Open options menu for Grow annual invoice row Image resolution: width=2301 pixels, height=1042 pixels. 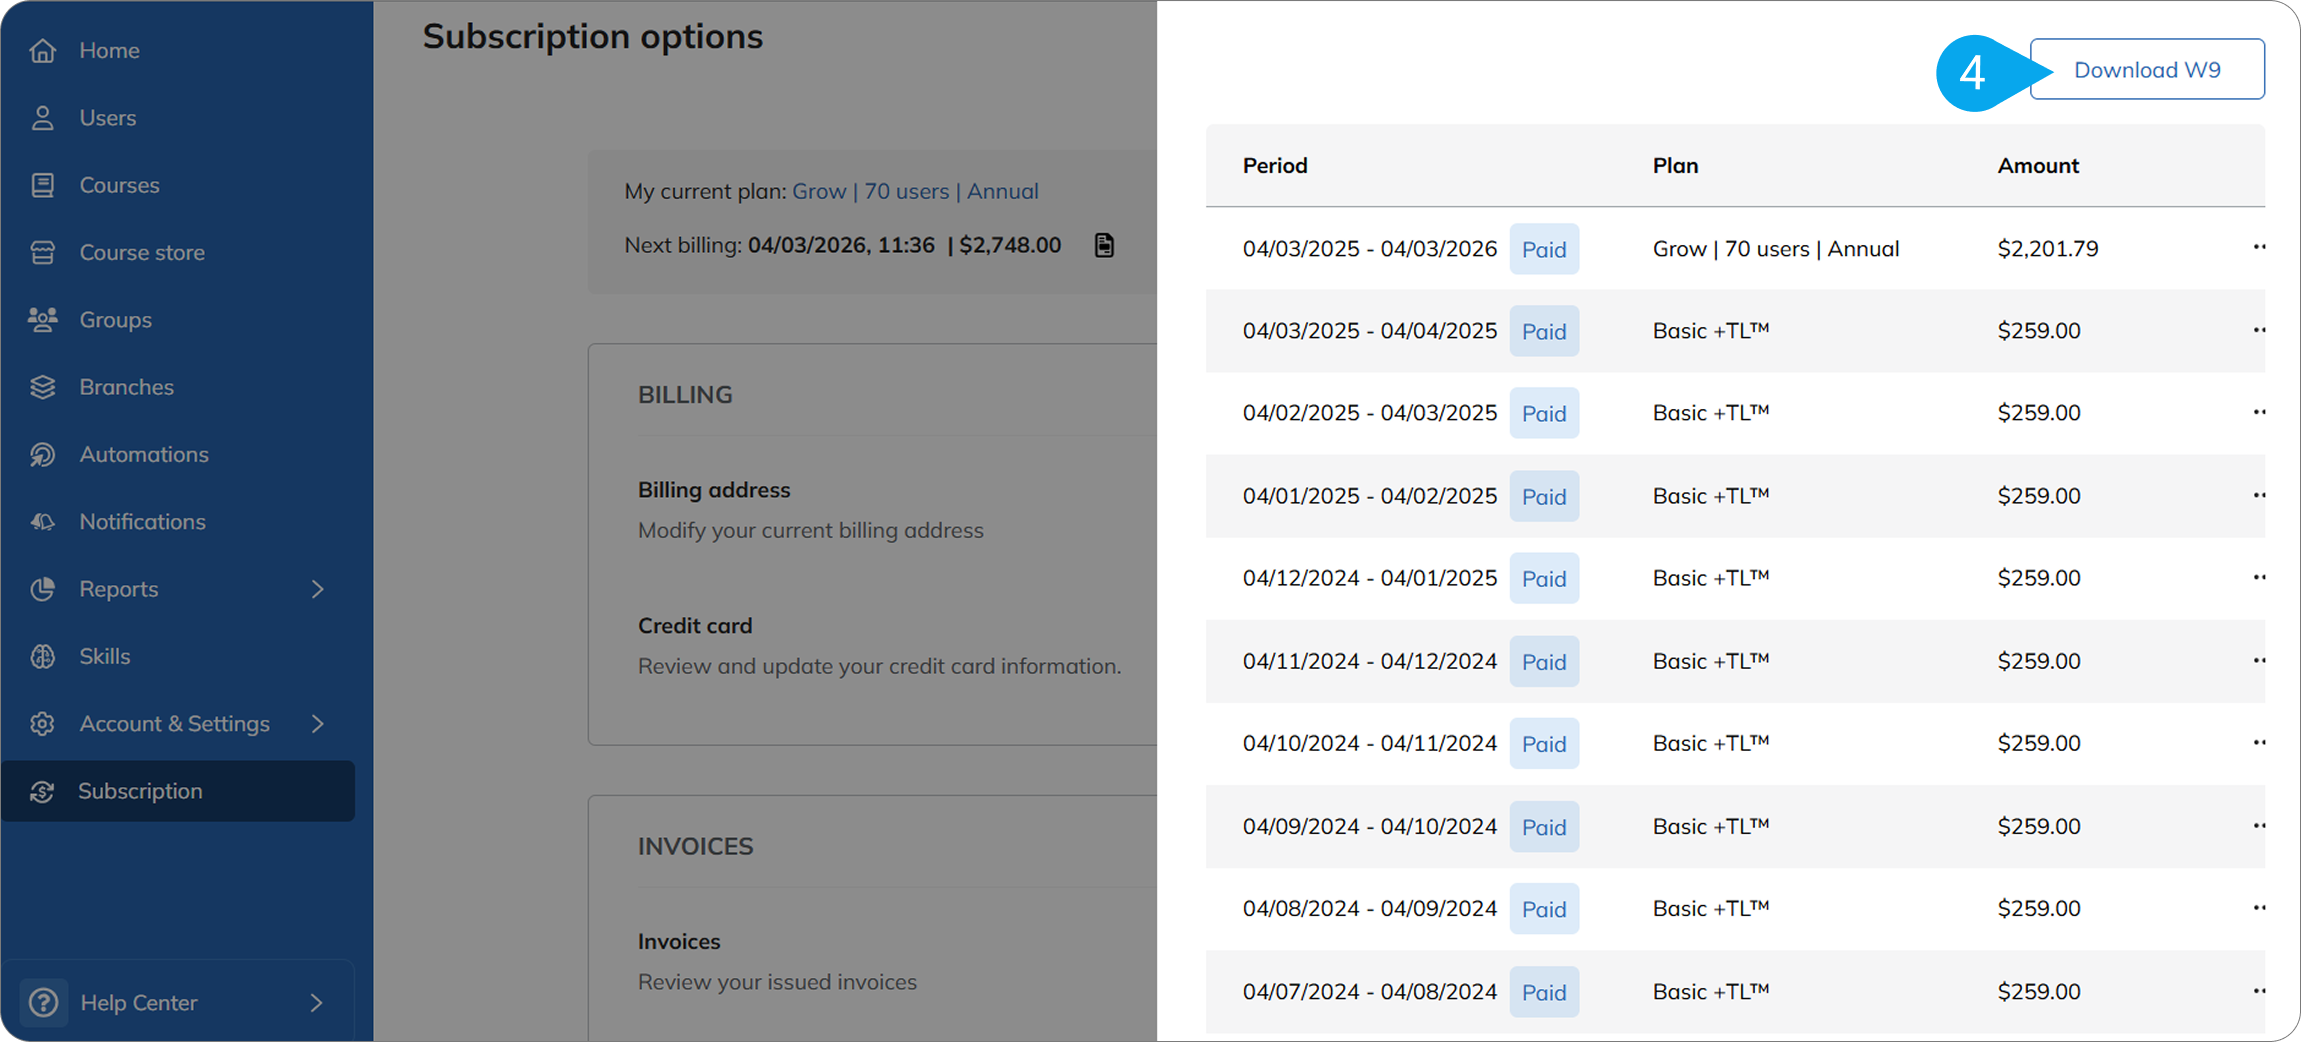tap(2259, 247)
